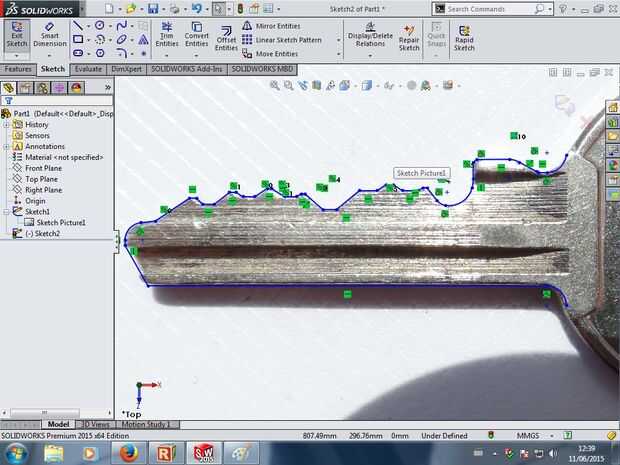Viewport: 620px width, 465px height.
Task: Select Sketch Picture1 in tree
Action: click(x=60, y=223)
